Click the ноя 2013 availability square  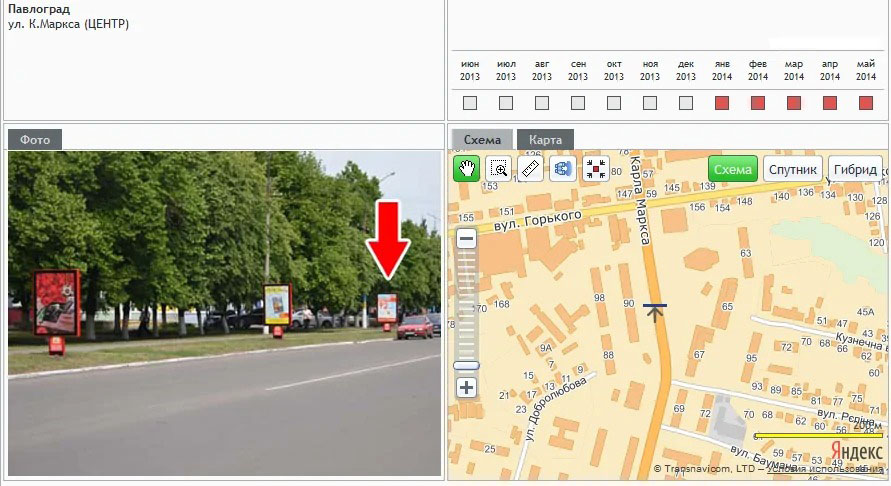(x=650, y=103)
